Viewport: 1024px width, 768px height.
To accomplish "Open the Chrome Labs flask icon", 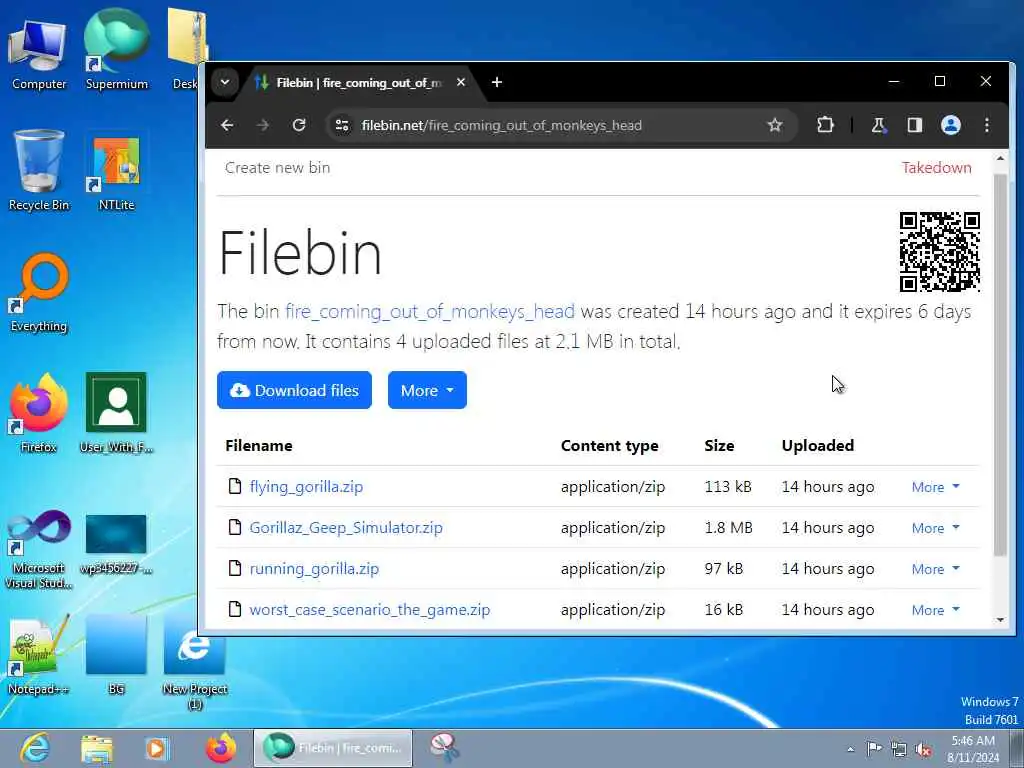I will click(878, 125).
